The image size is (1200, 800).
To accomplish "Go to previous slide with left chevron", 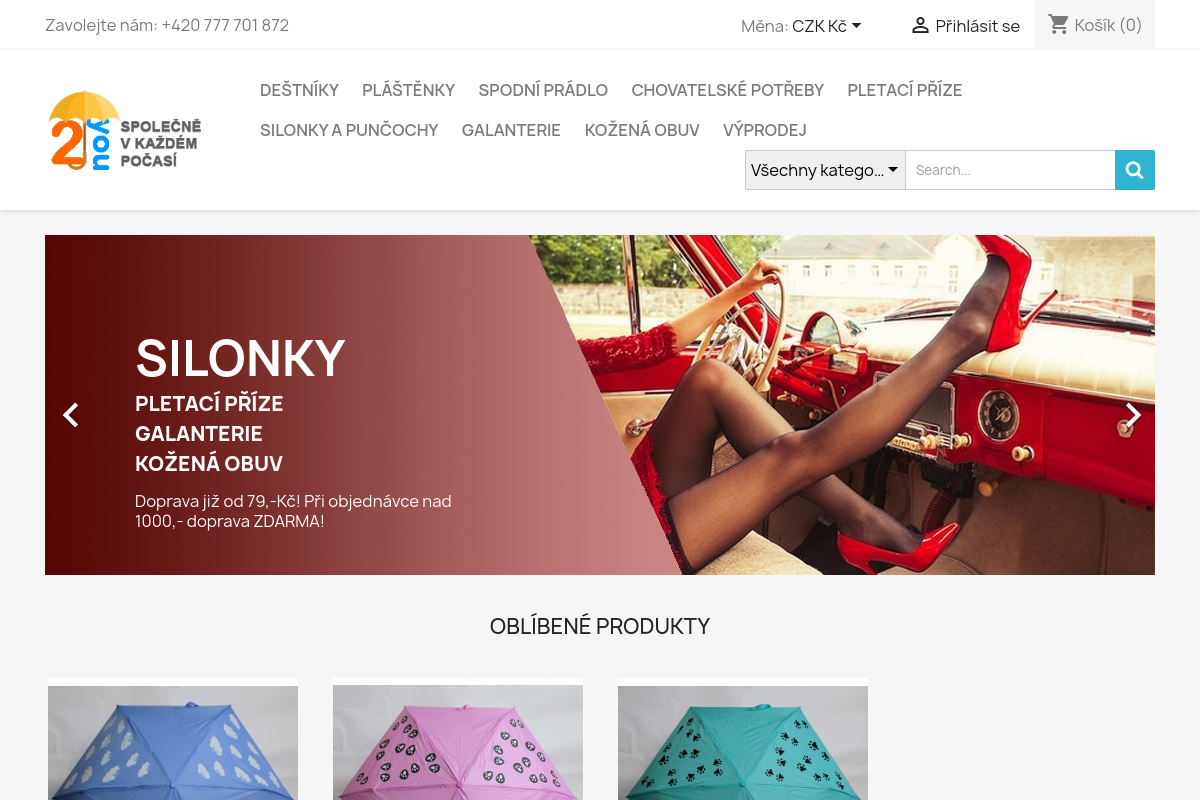I will [x=71, y=415].
